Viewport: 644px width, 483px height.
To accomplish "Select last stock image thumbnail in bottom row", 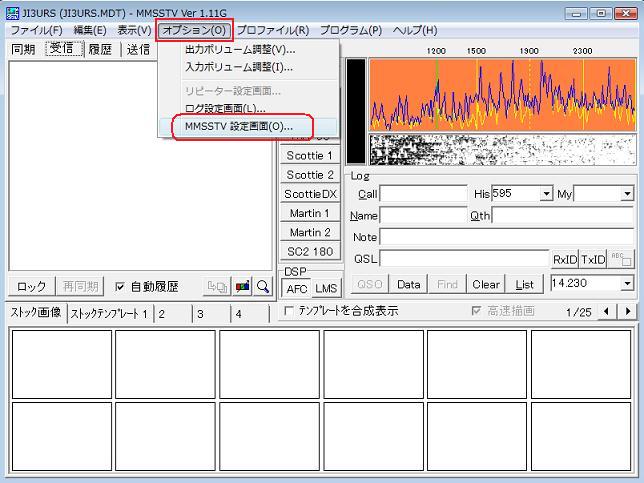I will coord(581,437).
